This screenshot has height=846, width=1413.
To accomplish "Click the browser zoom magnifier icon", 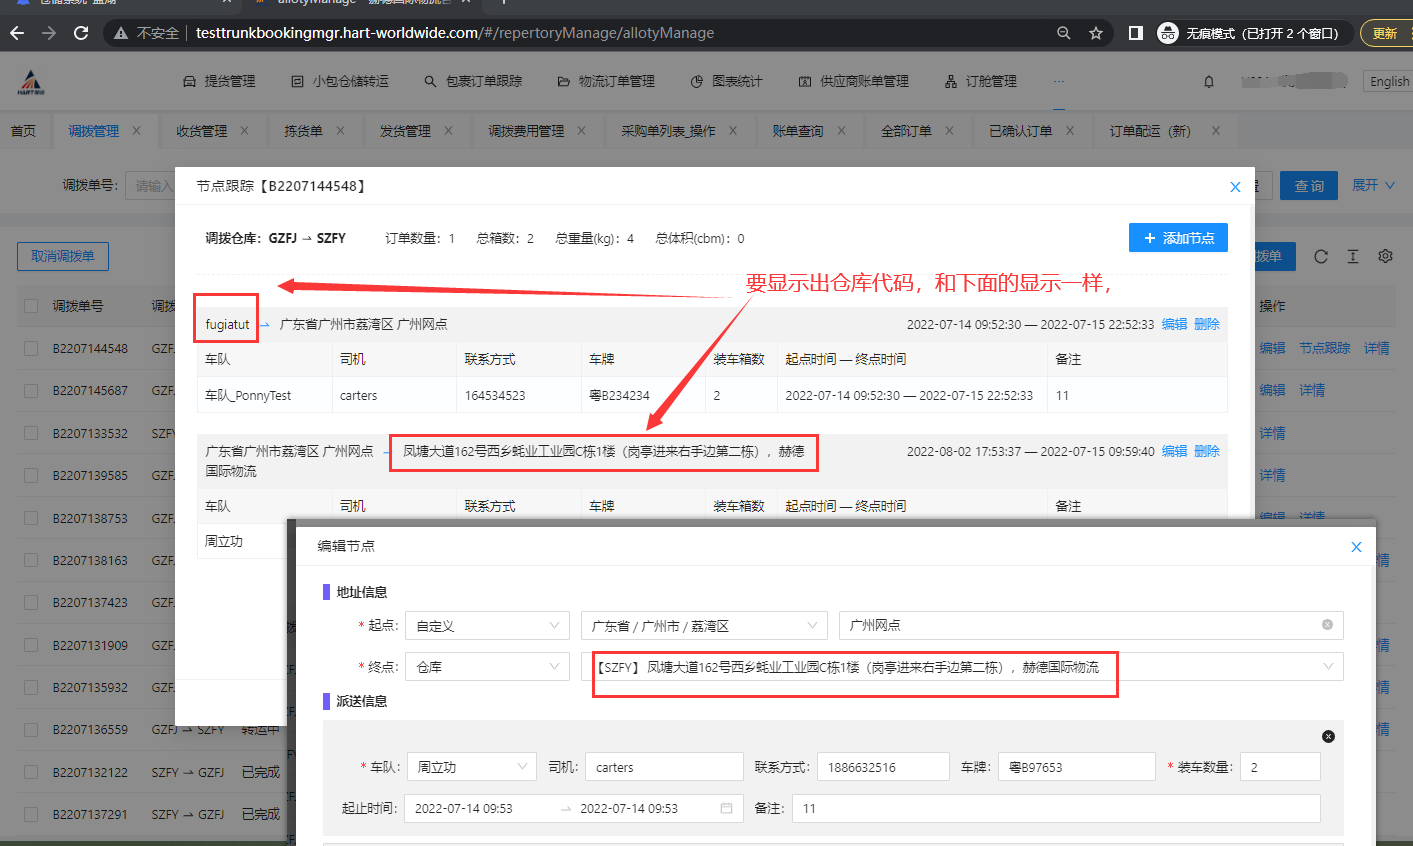I will coord(1064,33).
